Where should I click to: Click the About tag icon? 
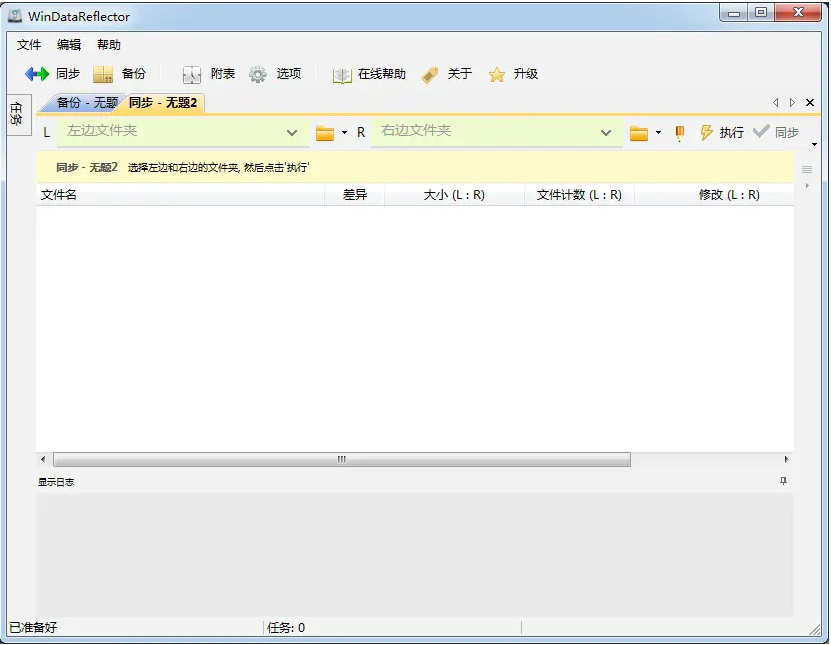point(429,75)
